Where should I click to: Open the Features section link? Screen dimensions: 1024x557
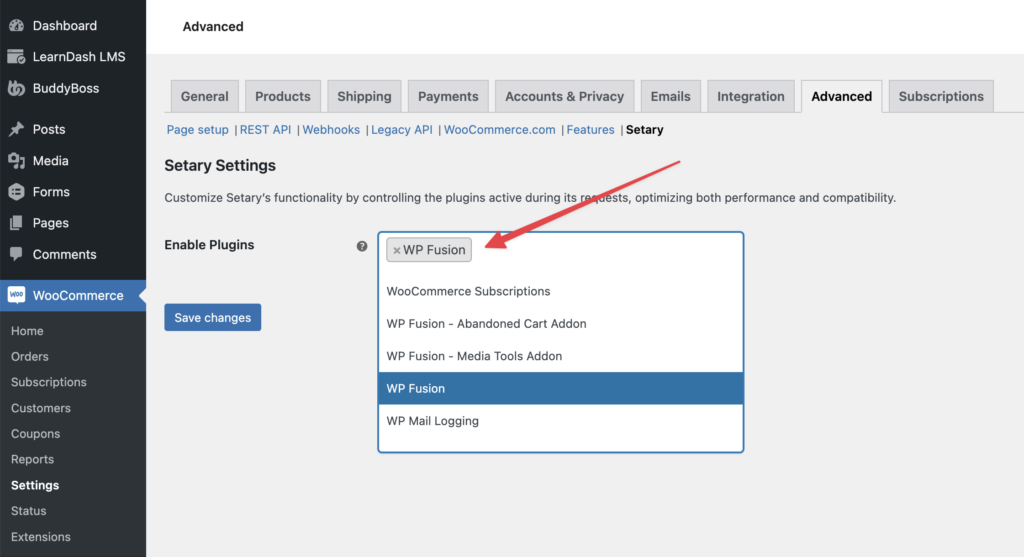590,129
